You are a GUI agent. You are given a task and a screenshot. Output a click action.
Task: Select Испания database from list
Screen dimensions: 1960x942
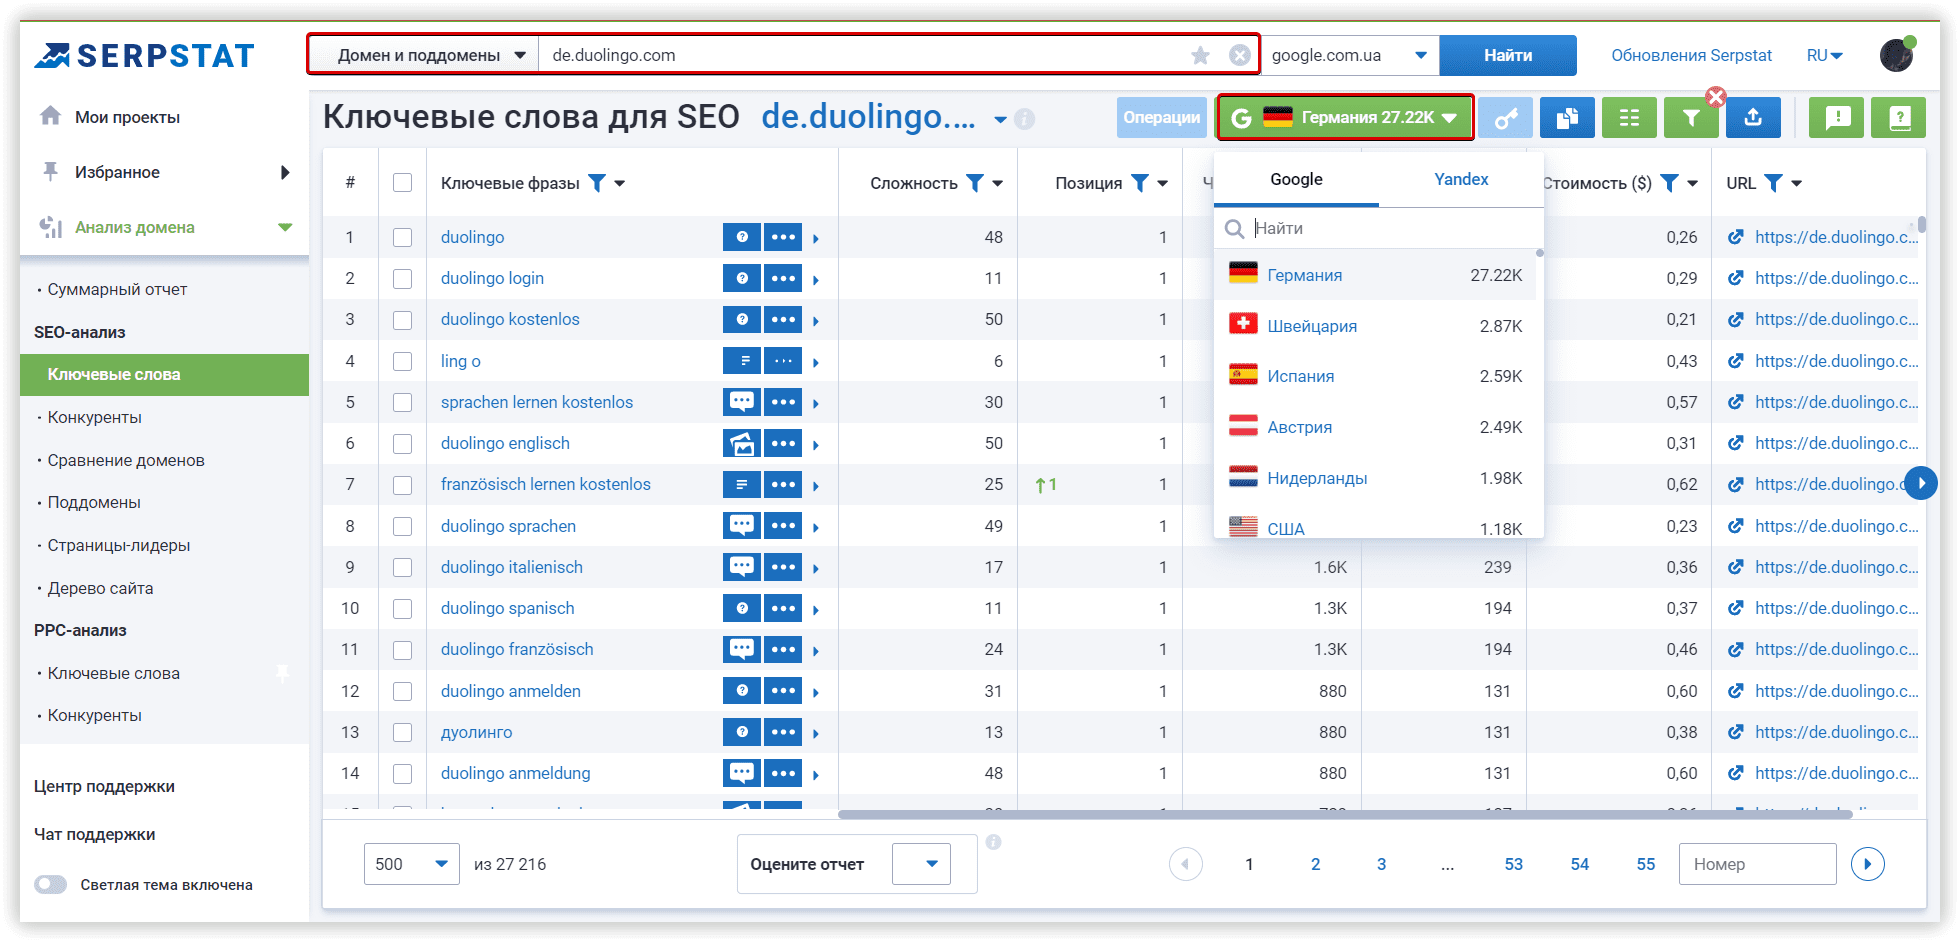click(x=1375, y=376)
